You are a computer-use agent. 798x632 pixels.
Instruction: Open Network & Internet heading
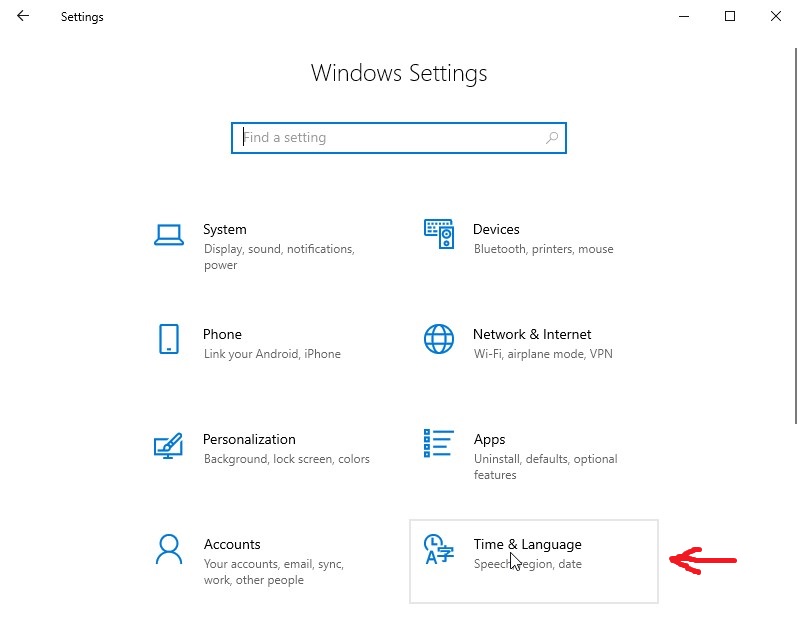click(x=532, y=334)
